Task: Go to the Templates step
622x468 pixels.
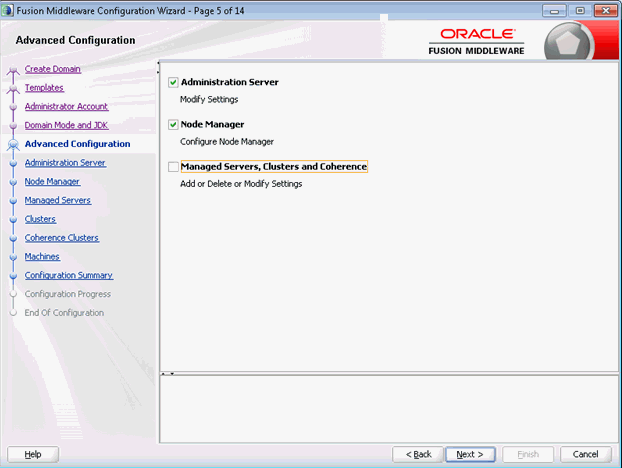Action: pos(44,88)
